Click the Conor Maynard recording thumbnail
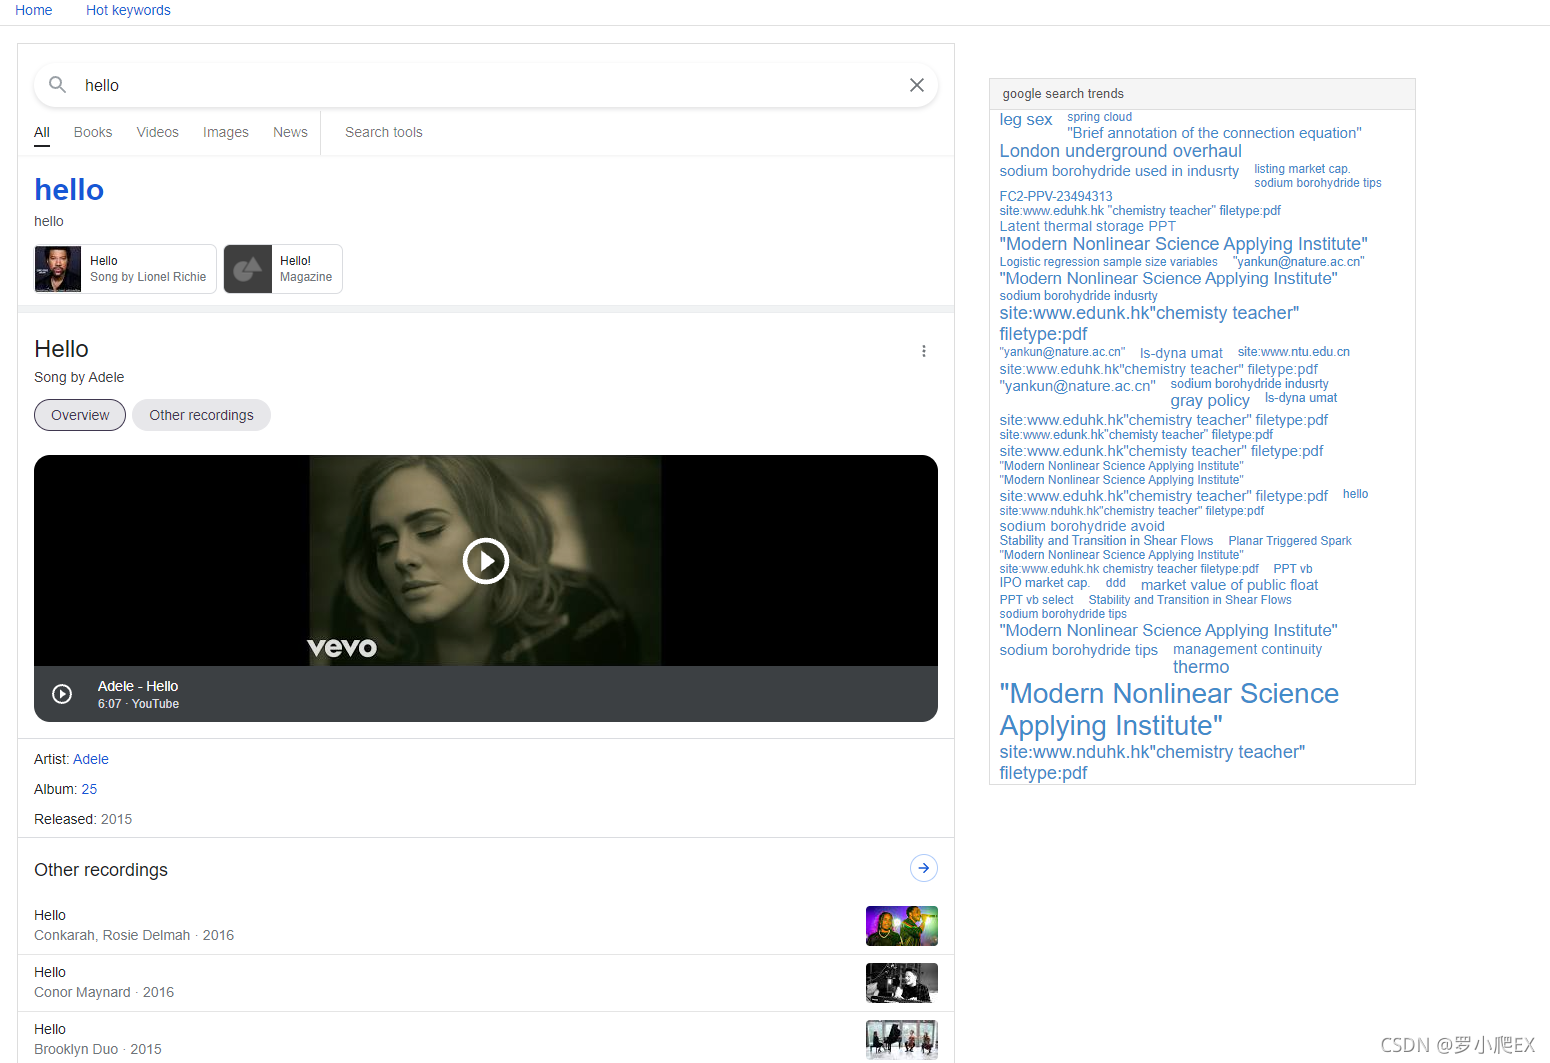The height and width of the screenshot is (1063, 1550). (x=902, y=983)
